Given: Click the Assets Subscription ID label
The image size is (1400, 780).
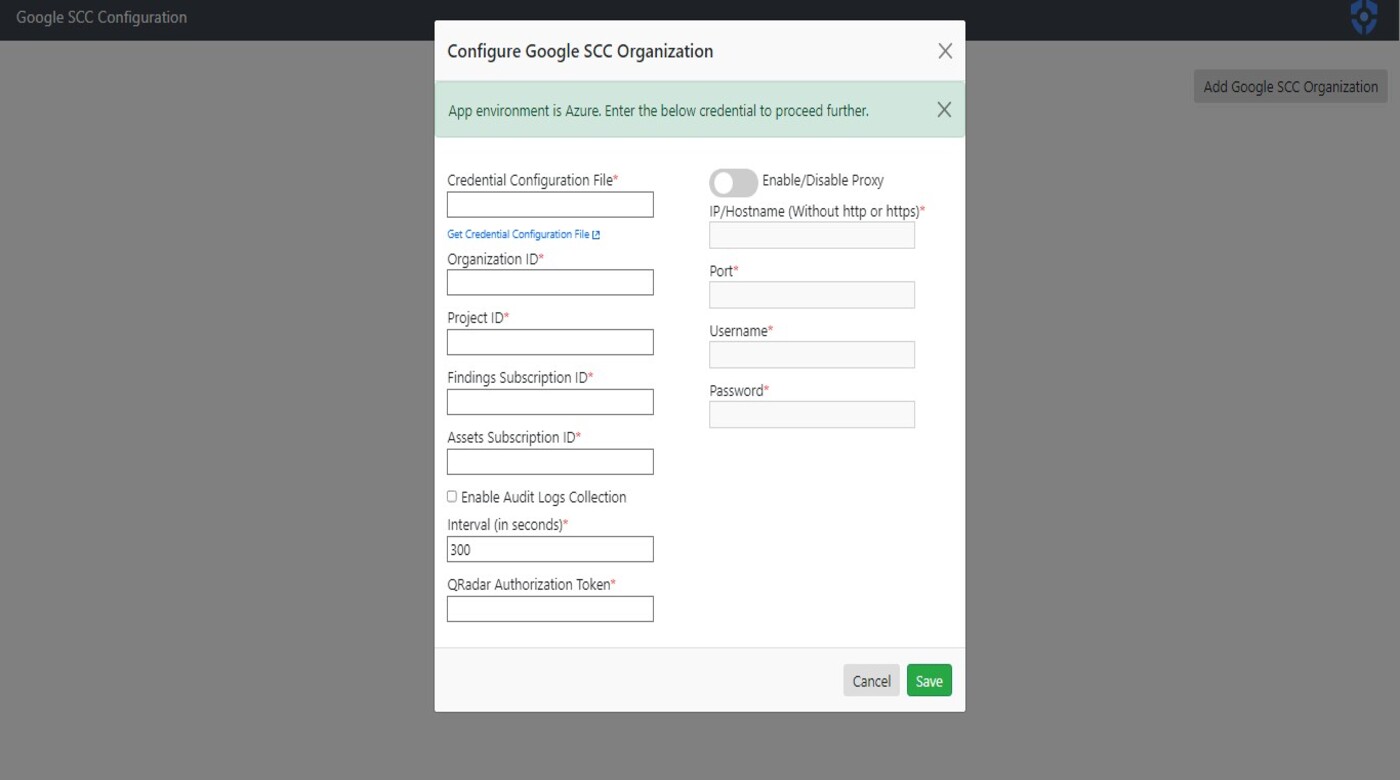Looking at the screenshot, I should tap(514, 438).
